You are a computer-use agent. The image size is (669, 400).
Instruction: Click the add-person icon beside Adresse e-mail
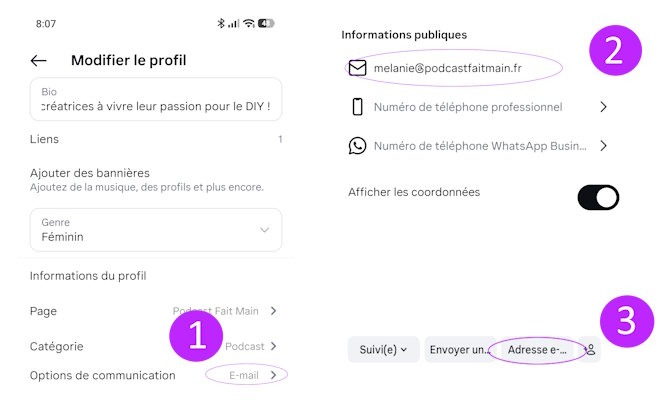click(x=590, y=350)
